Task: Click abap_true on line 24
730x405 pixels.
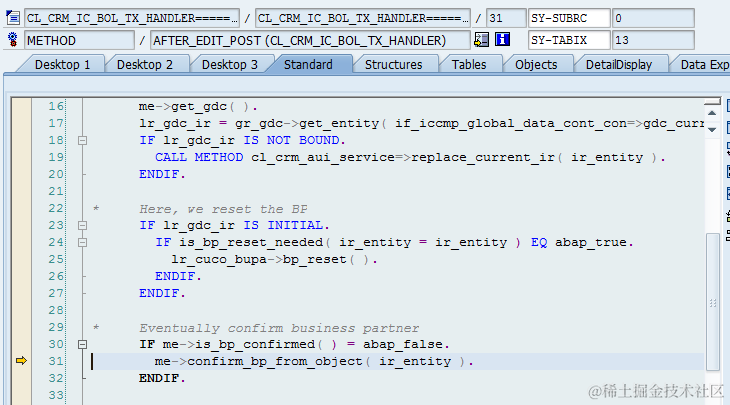Action: 591,243
